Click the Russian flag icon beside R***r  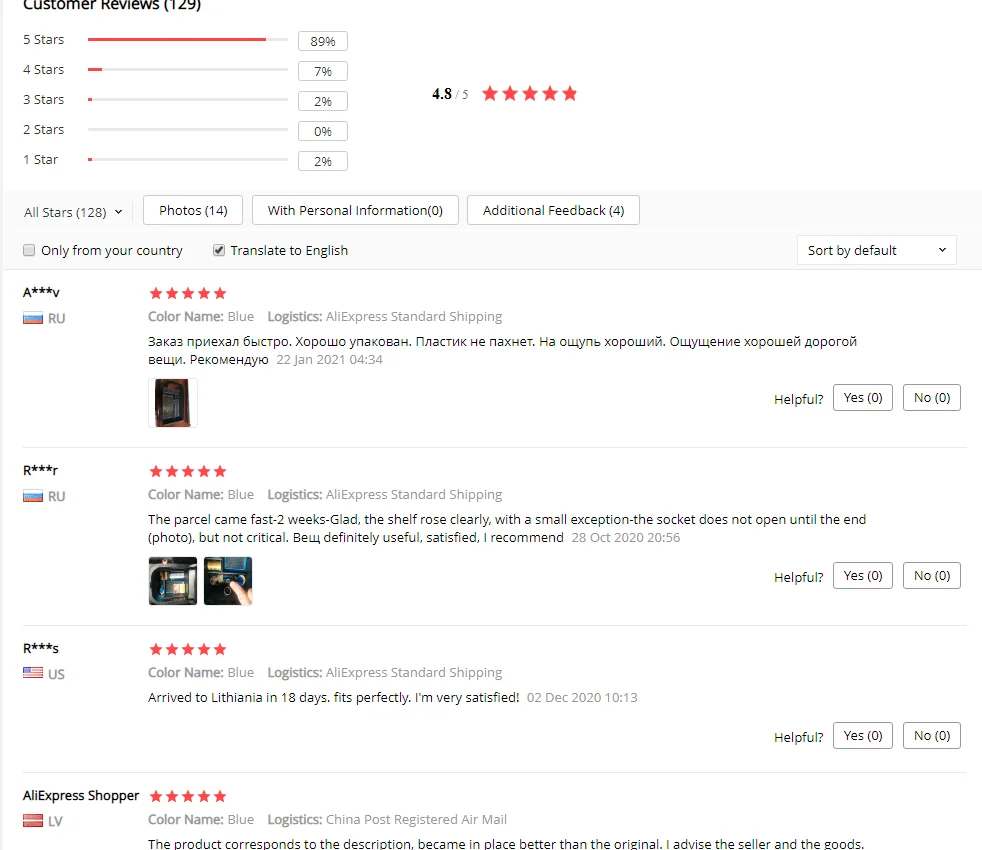pos(33,496)
